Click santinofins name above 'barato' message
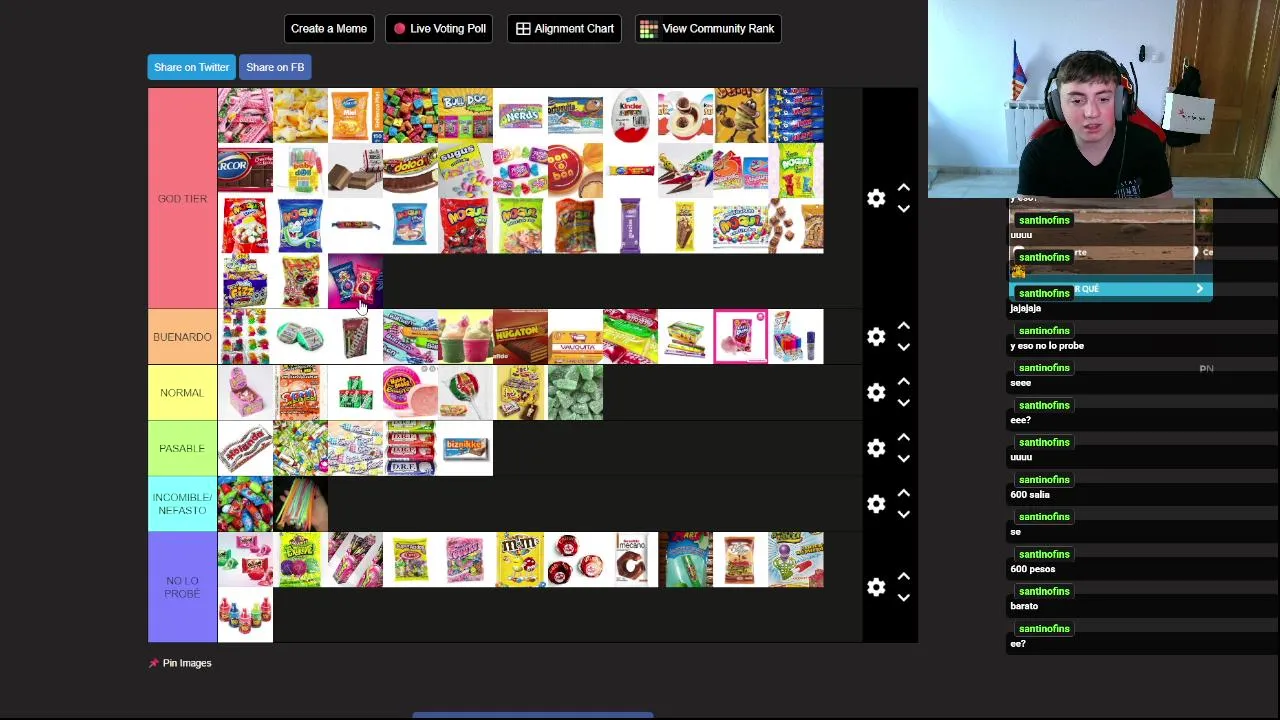Viewport: 1280px width, 720px height. pos(1043,591)
